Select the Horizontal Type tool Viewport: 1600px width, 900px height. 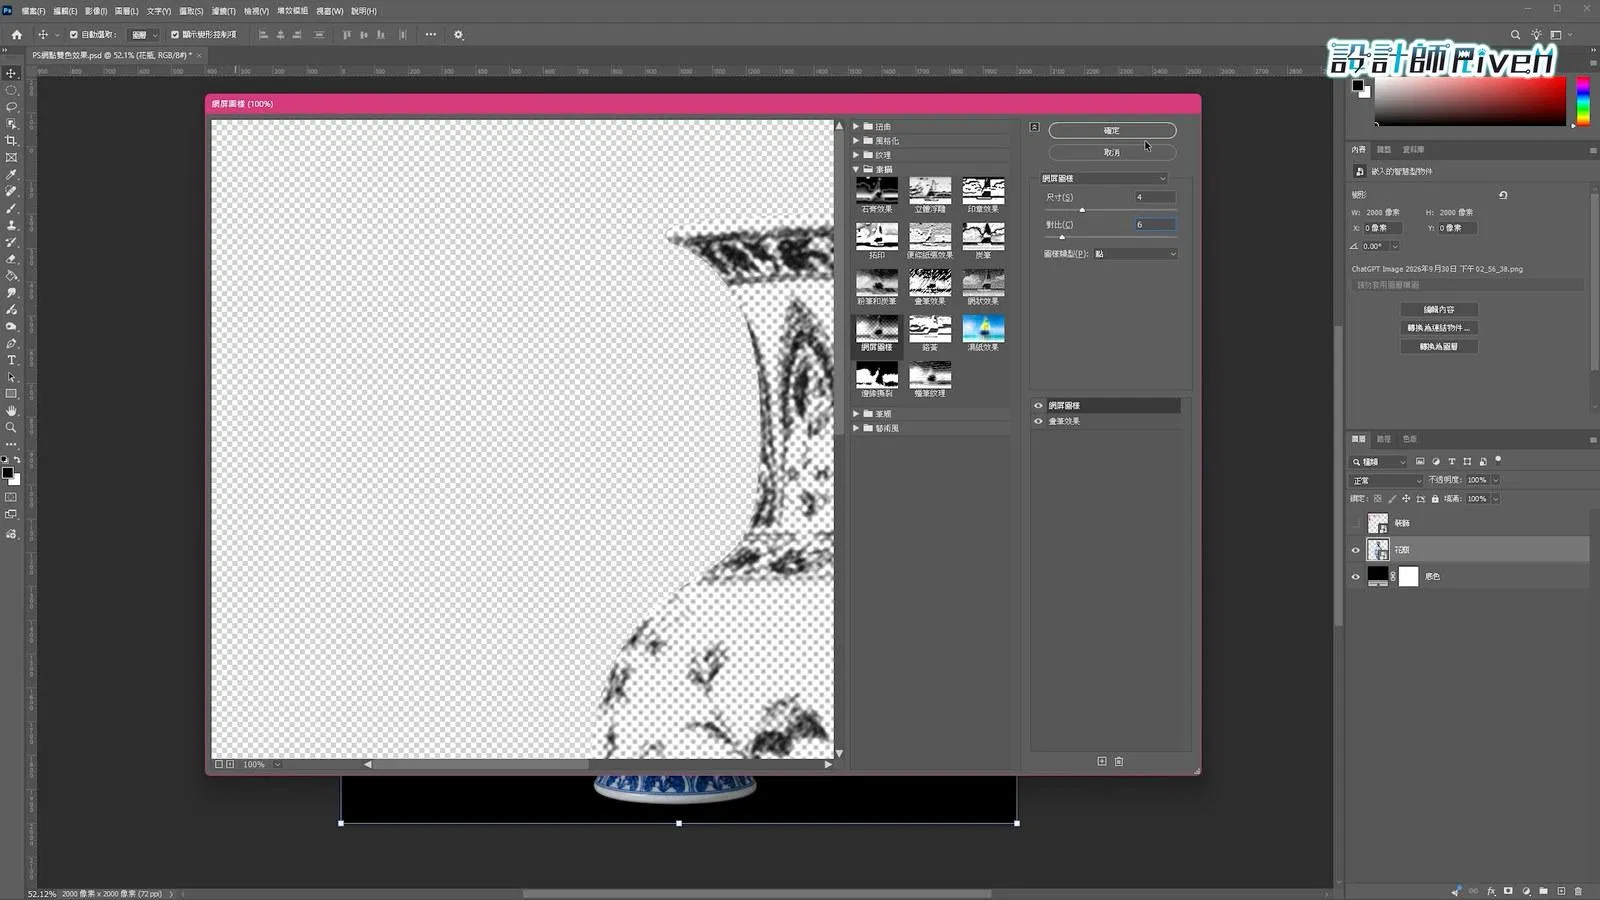pyautogui.click(x=11, y=360)
